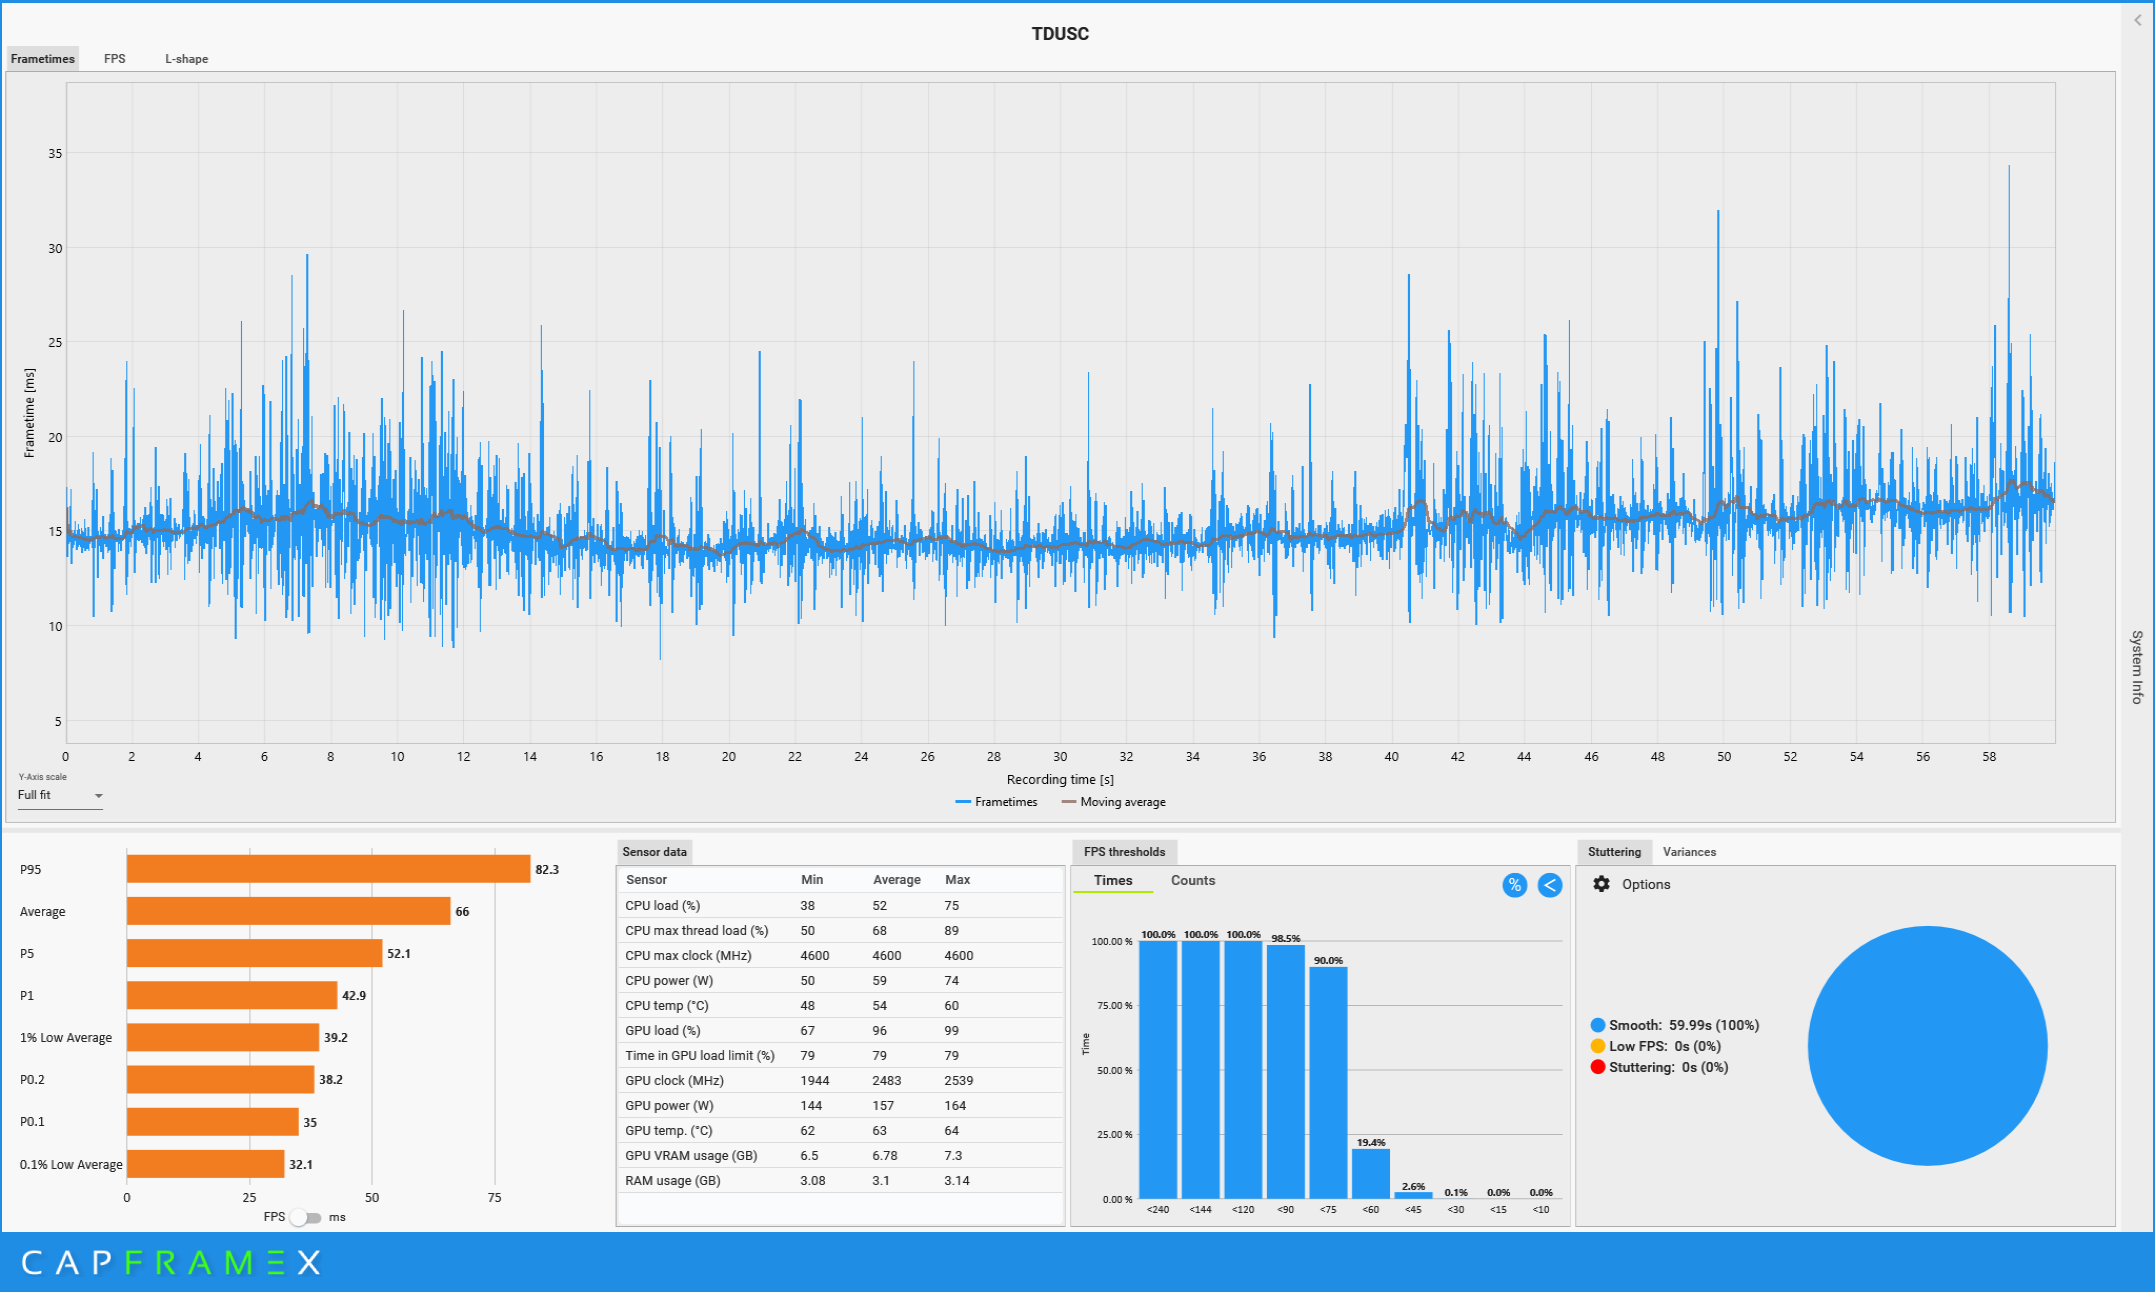Click the blue stuttering pie chart
Image resolution: width=2155 pixels, height=1292 pixels.
pyautogui.click(x=1926, y=1045)
